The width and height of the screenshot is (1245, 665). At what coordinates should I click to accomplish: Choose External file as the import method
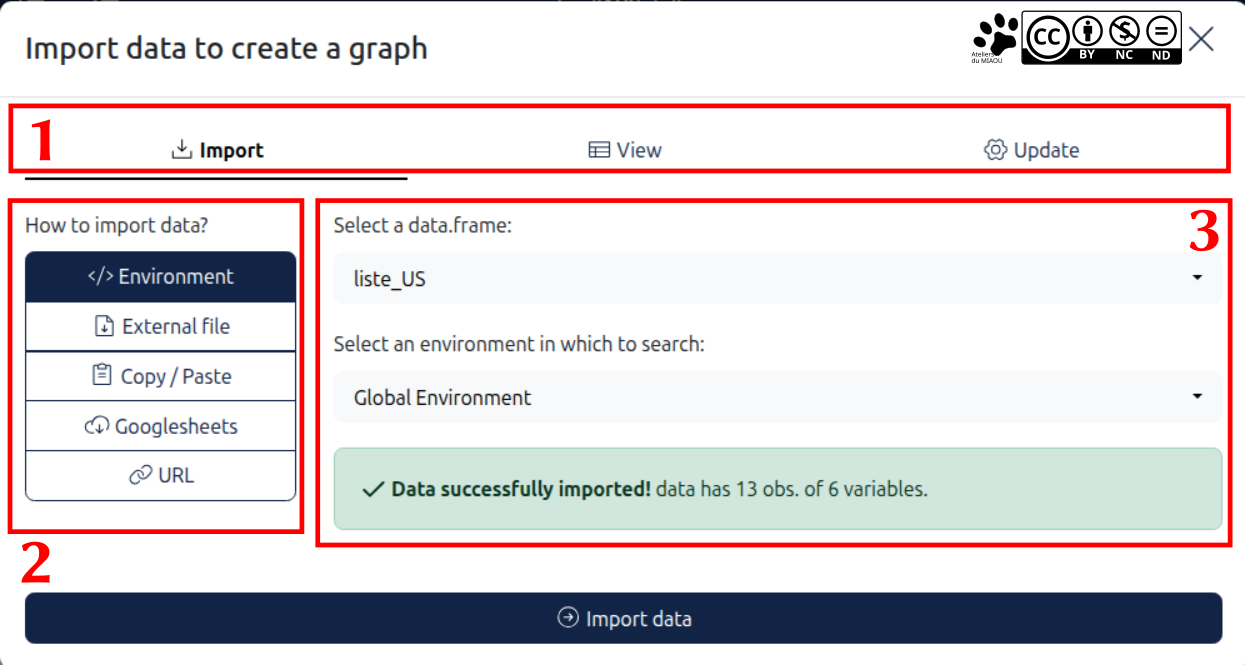(161, 327)
